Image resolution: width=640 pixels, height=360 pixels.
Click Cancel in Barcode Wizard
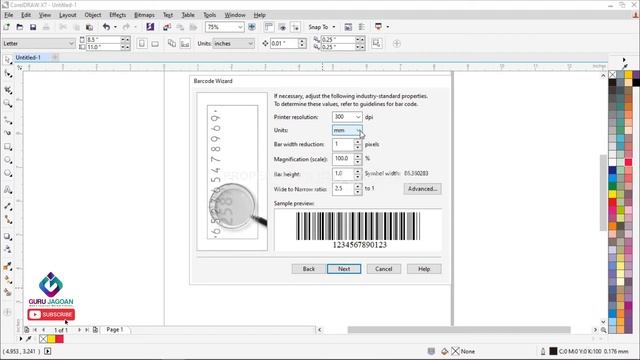(384, 269)
